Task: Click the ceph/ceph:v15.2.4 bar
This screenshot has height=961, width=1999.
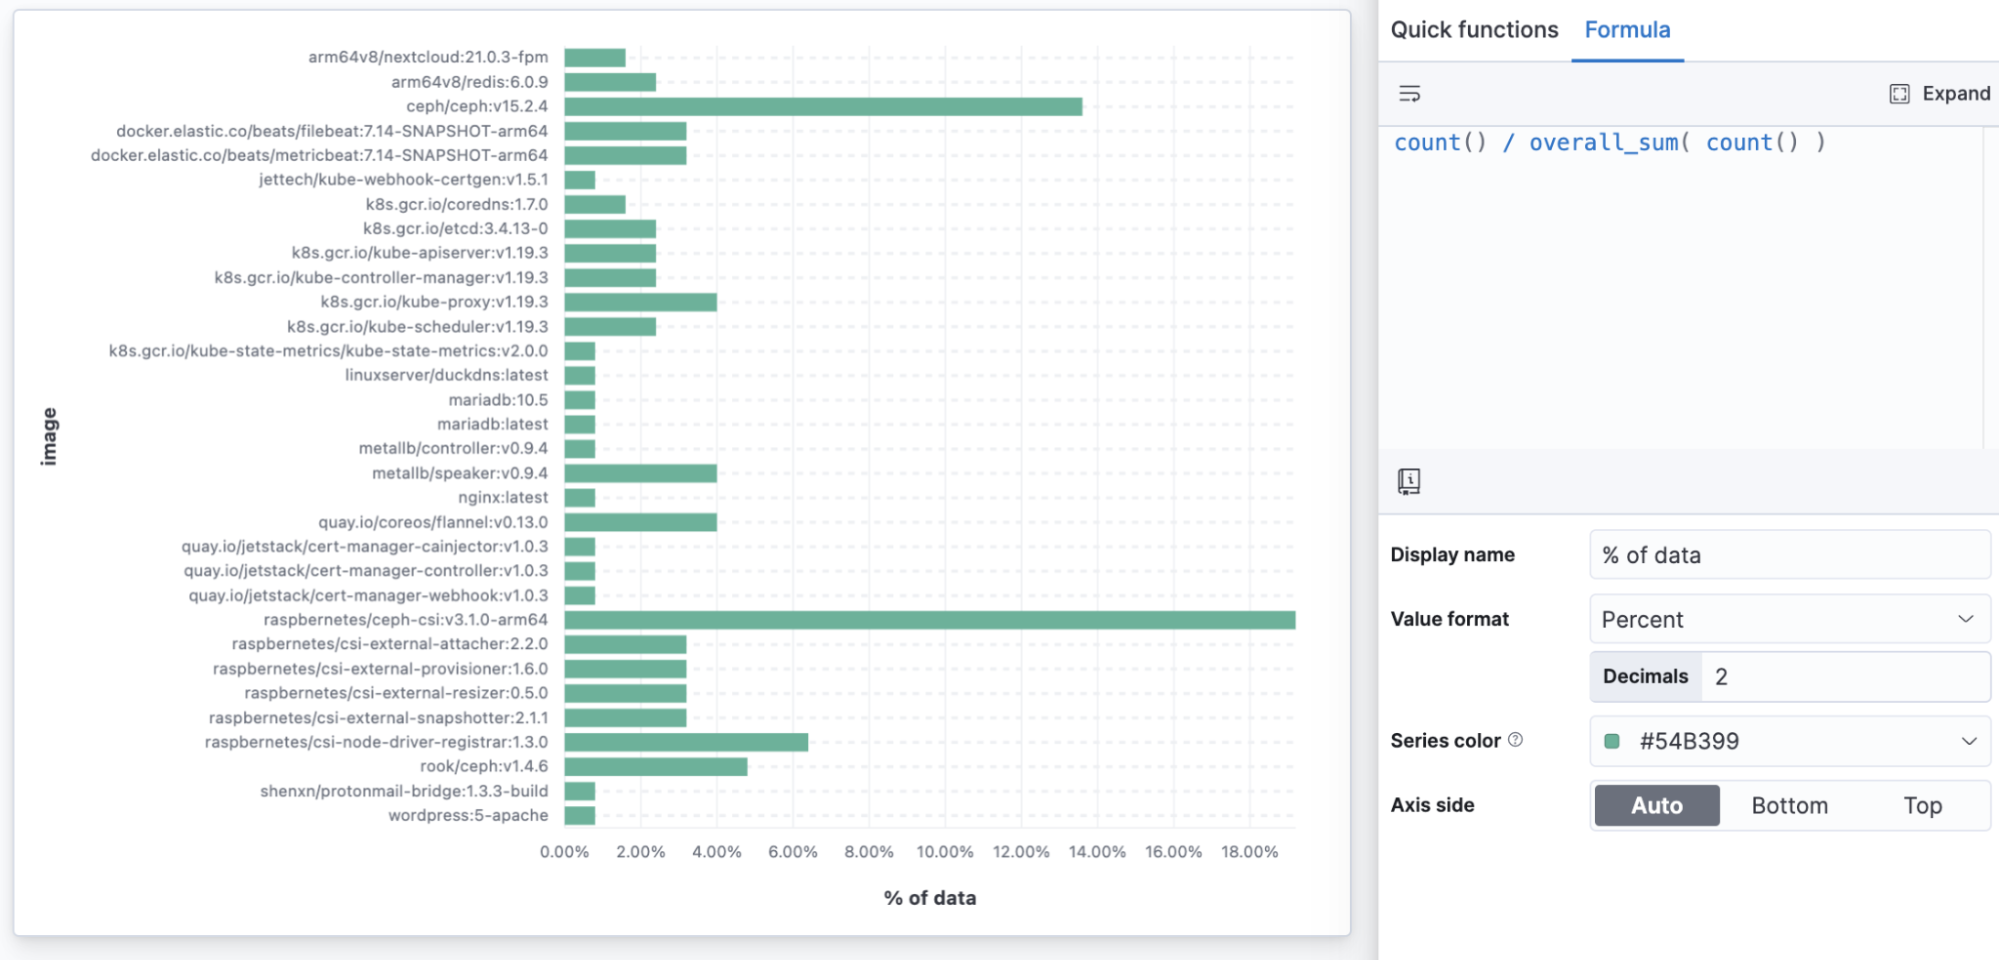Action: tap(823, 106)
